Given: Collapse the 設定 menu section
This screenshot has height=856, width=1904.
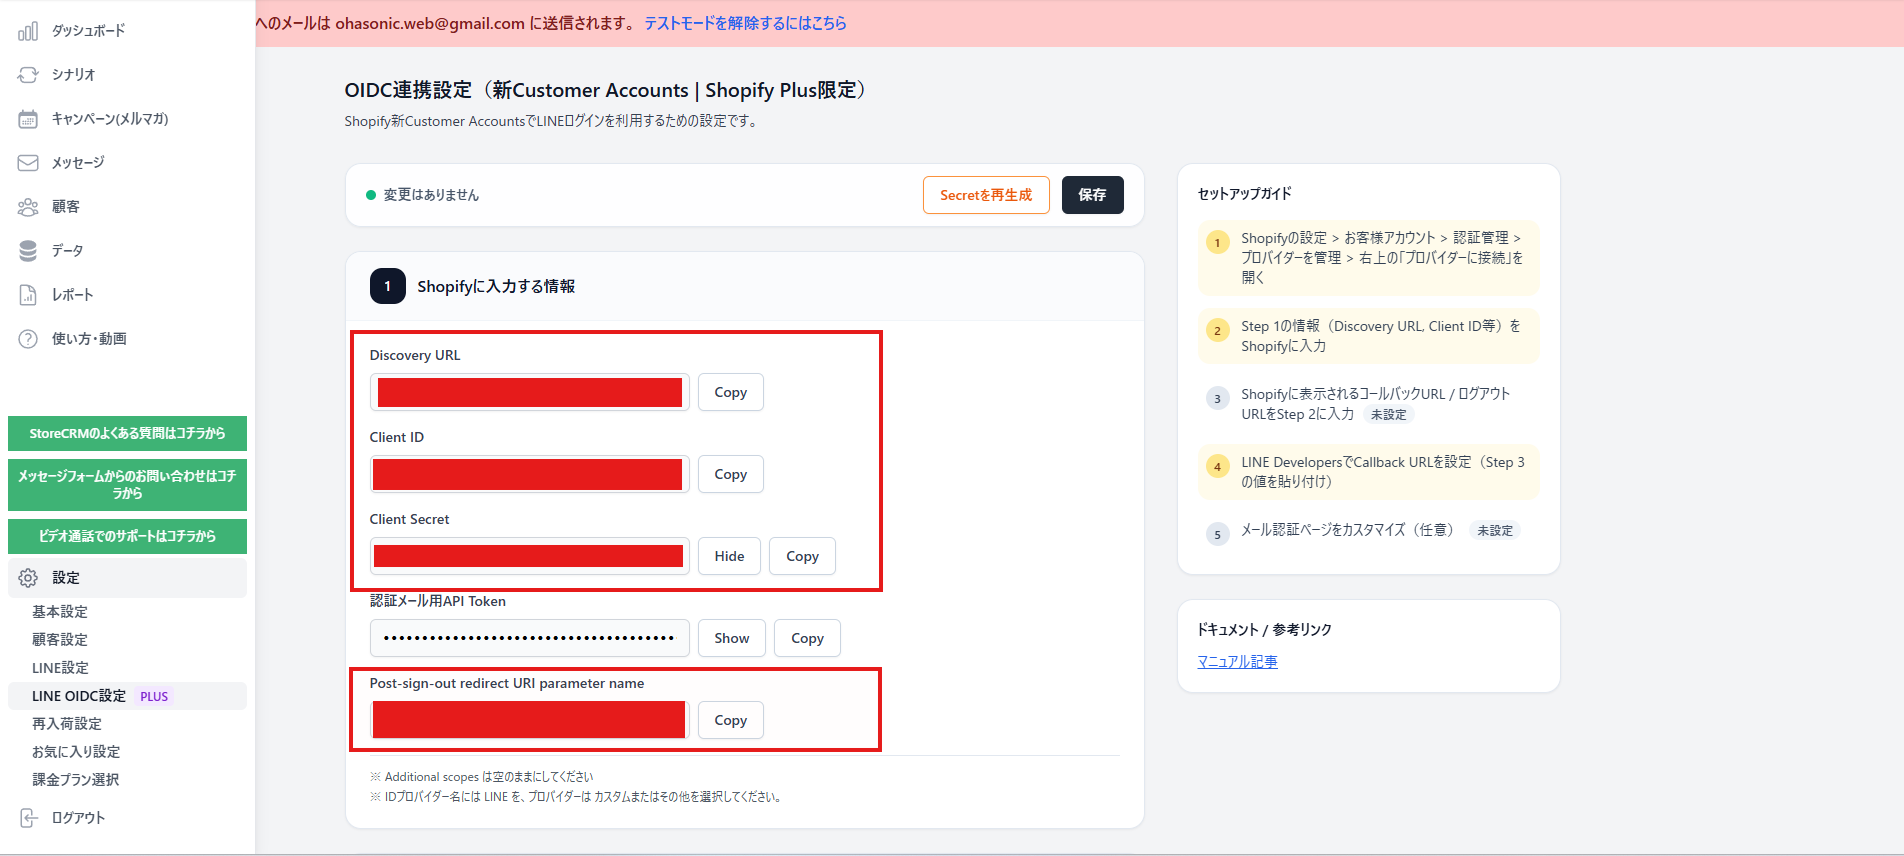Looking at the screenshot, I should tap(127, 578).
